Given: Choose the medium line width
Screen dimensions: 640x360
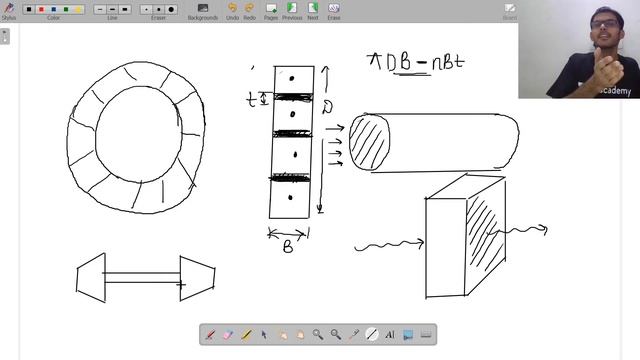Looking at the screenshot, I should 112,9.
